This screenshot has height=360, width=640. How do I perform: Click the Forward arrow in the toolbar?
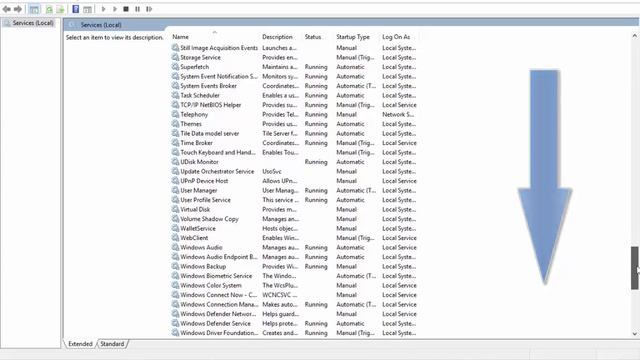tap(18, 9)
